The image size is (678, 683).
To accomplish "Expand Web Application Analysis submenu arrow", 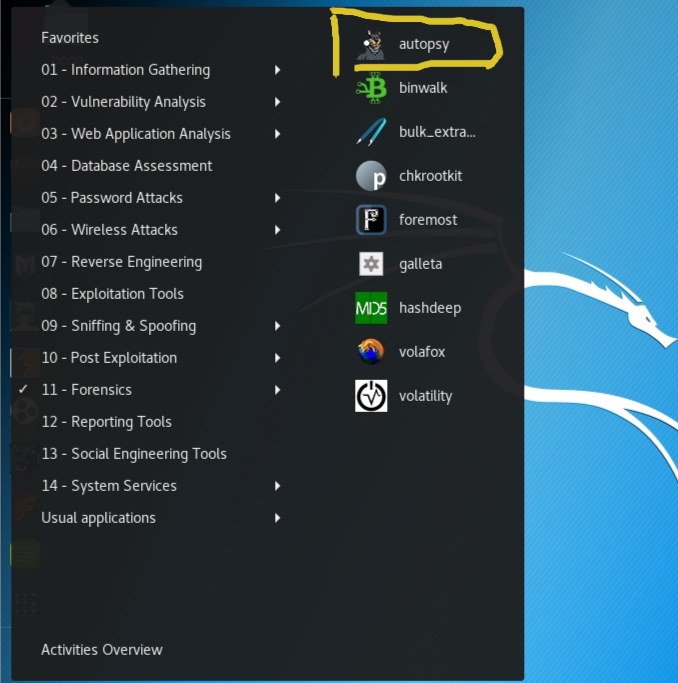I will [x=277, y=134].
